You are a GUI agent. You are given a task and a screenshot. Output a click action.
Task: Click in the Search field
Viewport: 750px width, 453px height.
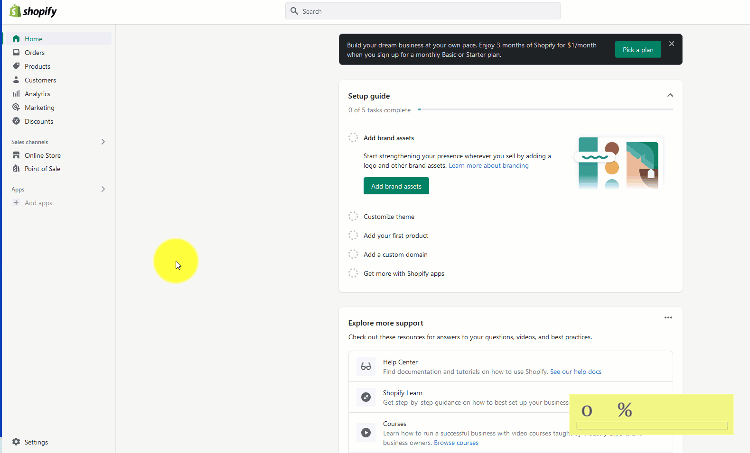tap(423, 11)
